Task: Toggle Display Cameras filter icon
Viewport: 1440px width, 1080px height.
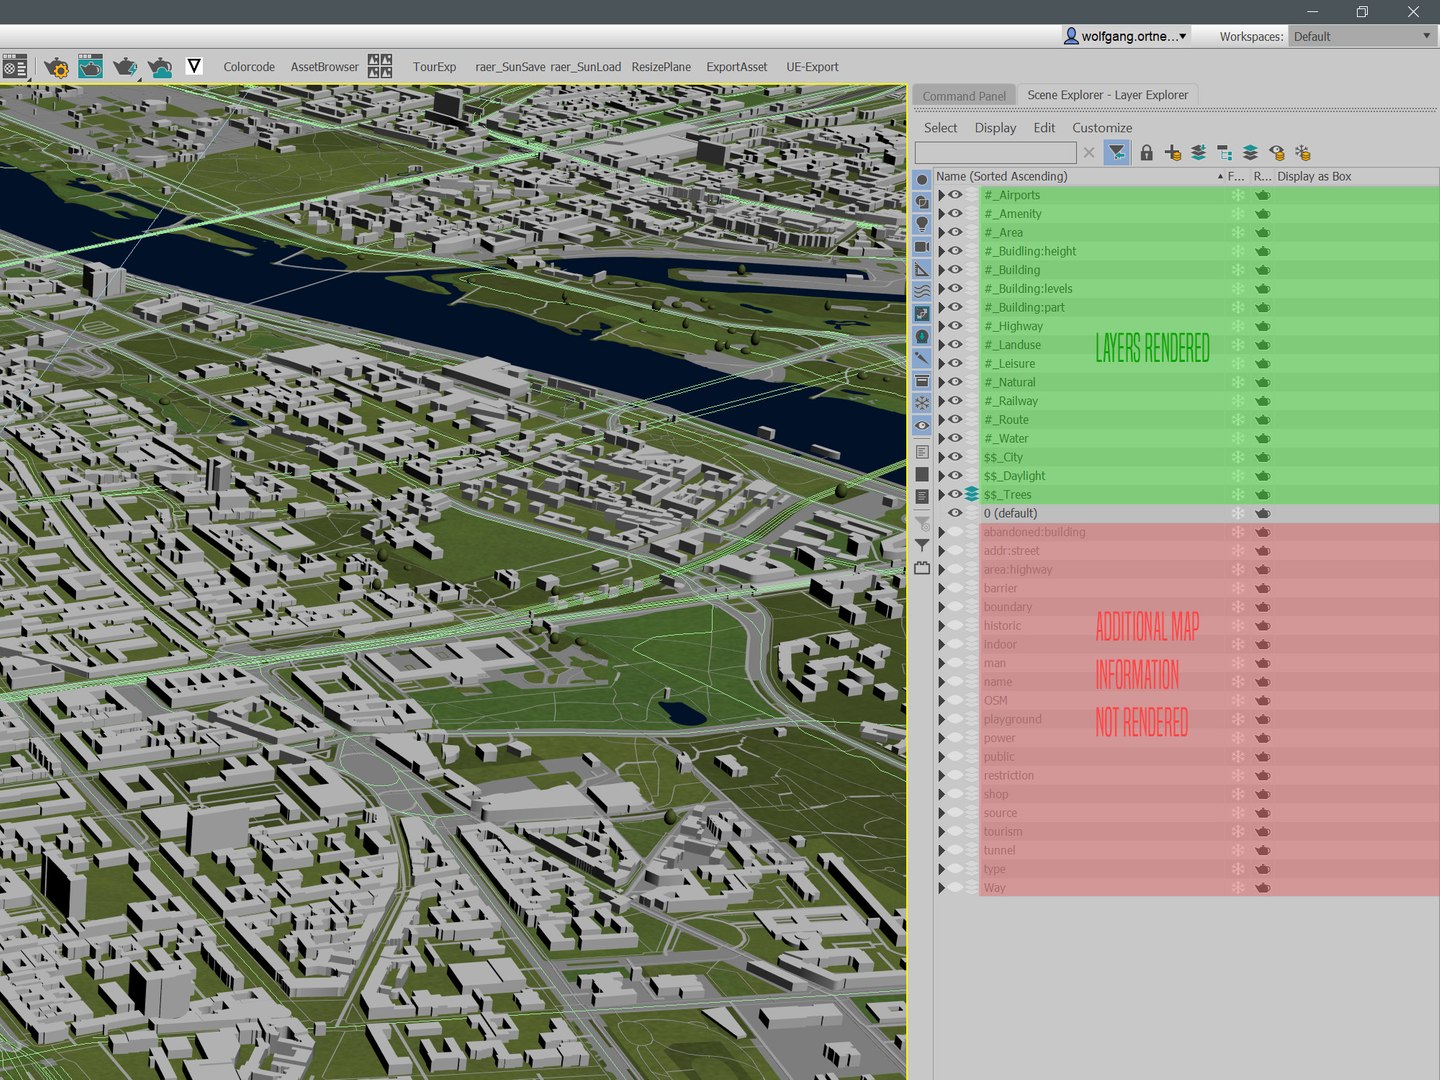Action: pos(922,247)
